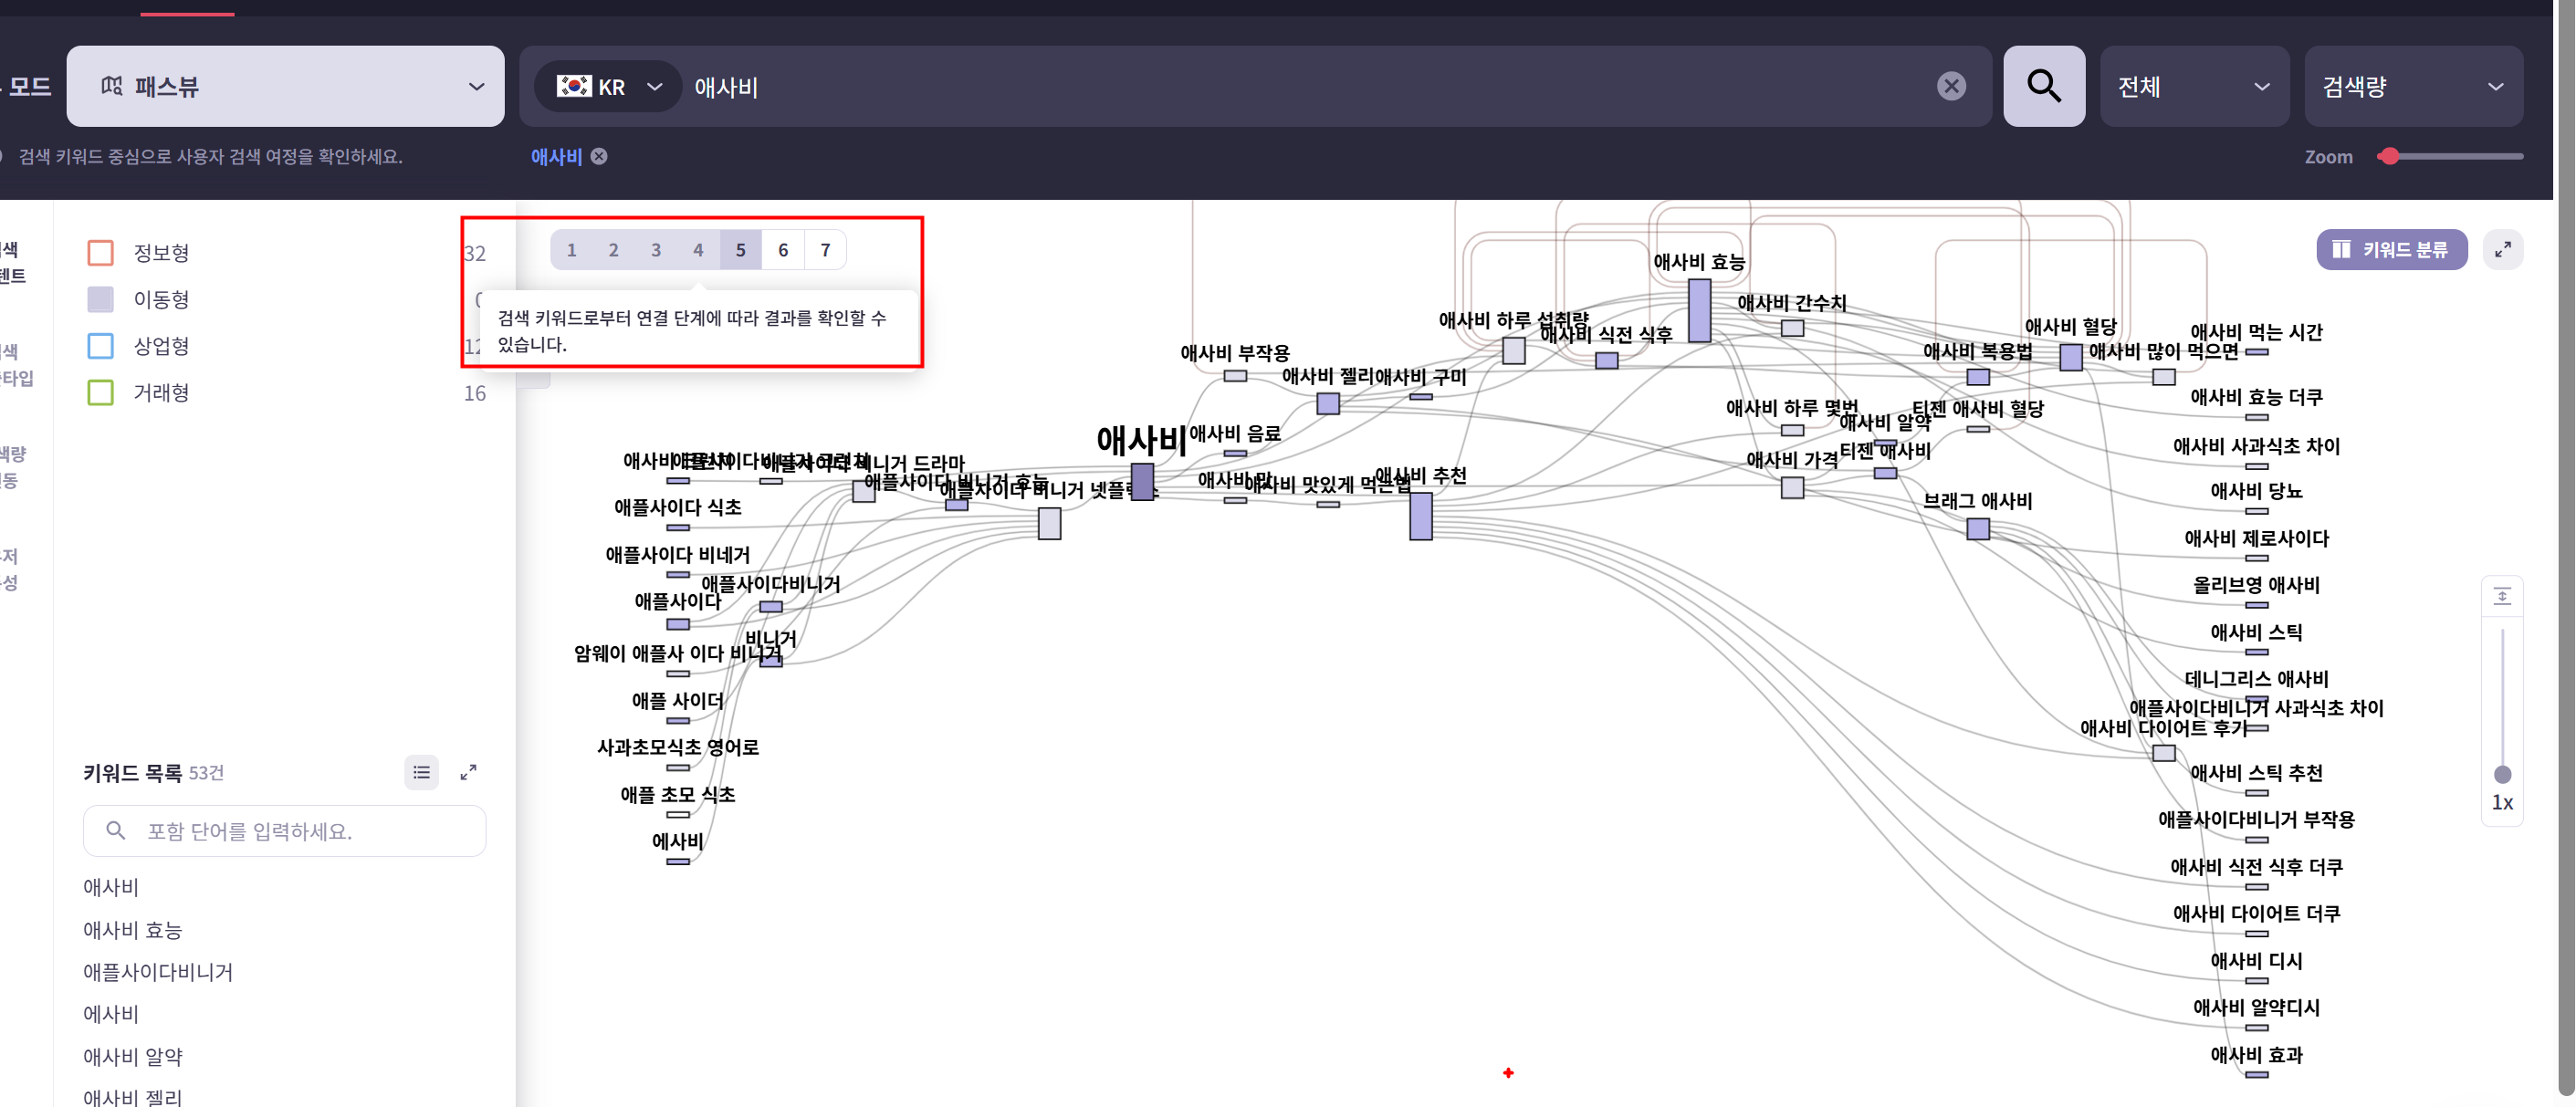Toggle the 정보형 checkbox
This screenshot has height=1107, width=2576.
[x=101, y=253]
